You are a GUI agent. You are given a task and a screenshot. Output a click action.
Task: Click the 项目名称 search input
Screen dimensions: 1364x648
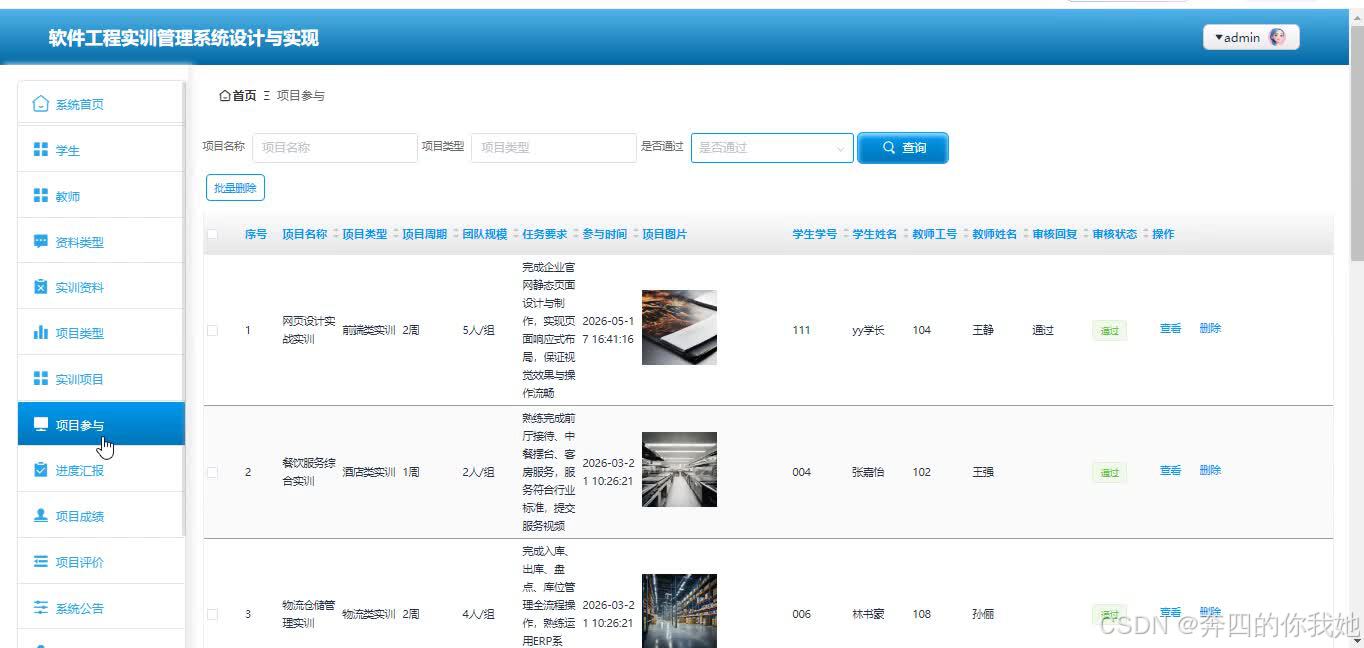(334, 147)
